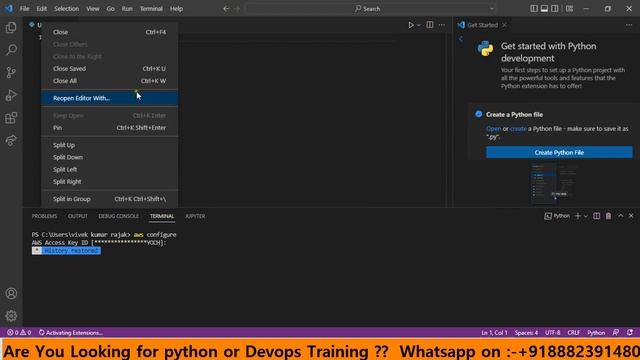Toggle Secondary Side Bar layout icon

(x=555, y=9)
